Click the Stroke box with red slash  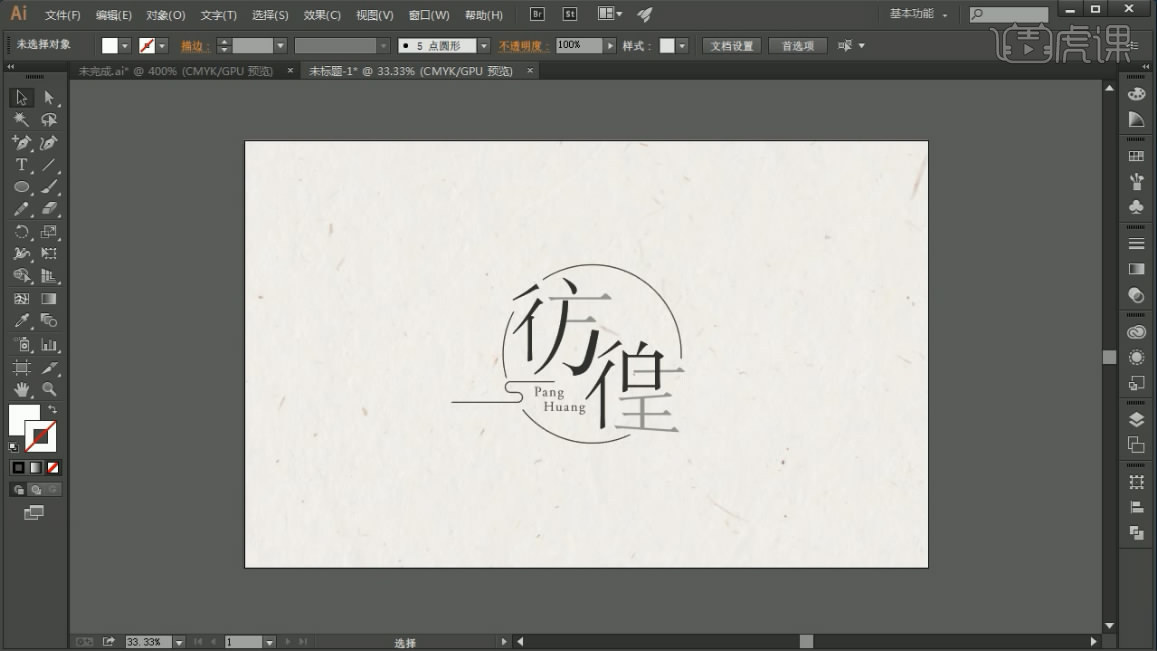click(43, 438)
